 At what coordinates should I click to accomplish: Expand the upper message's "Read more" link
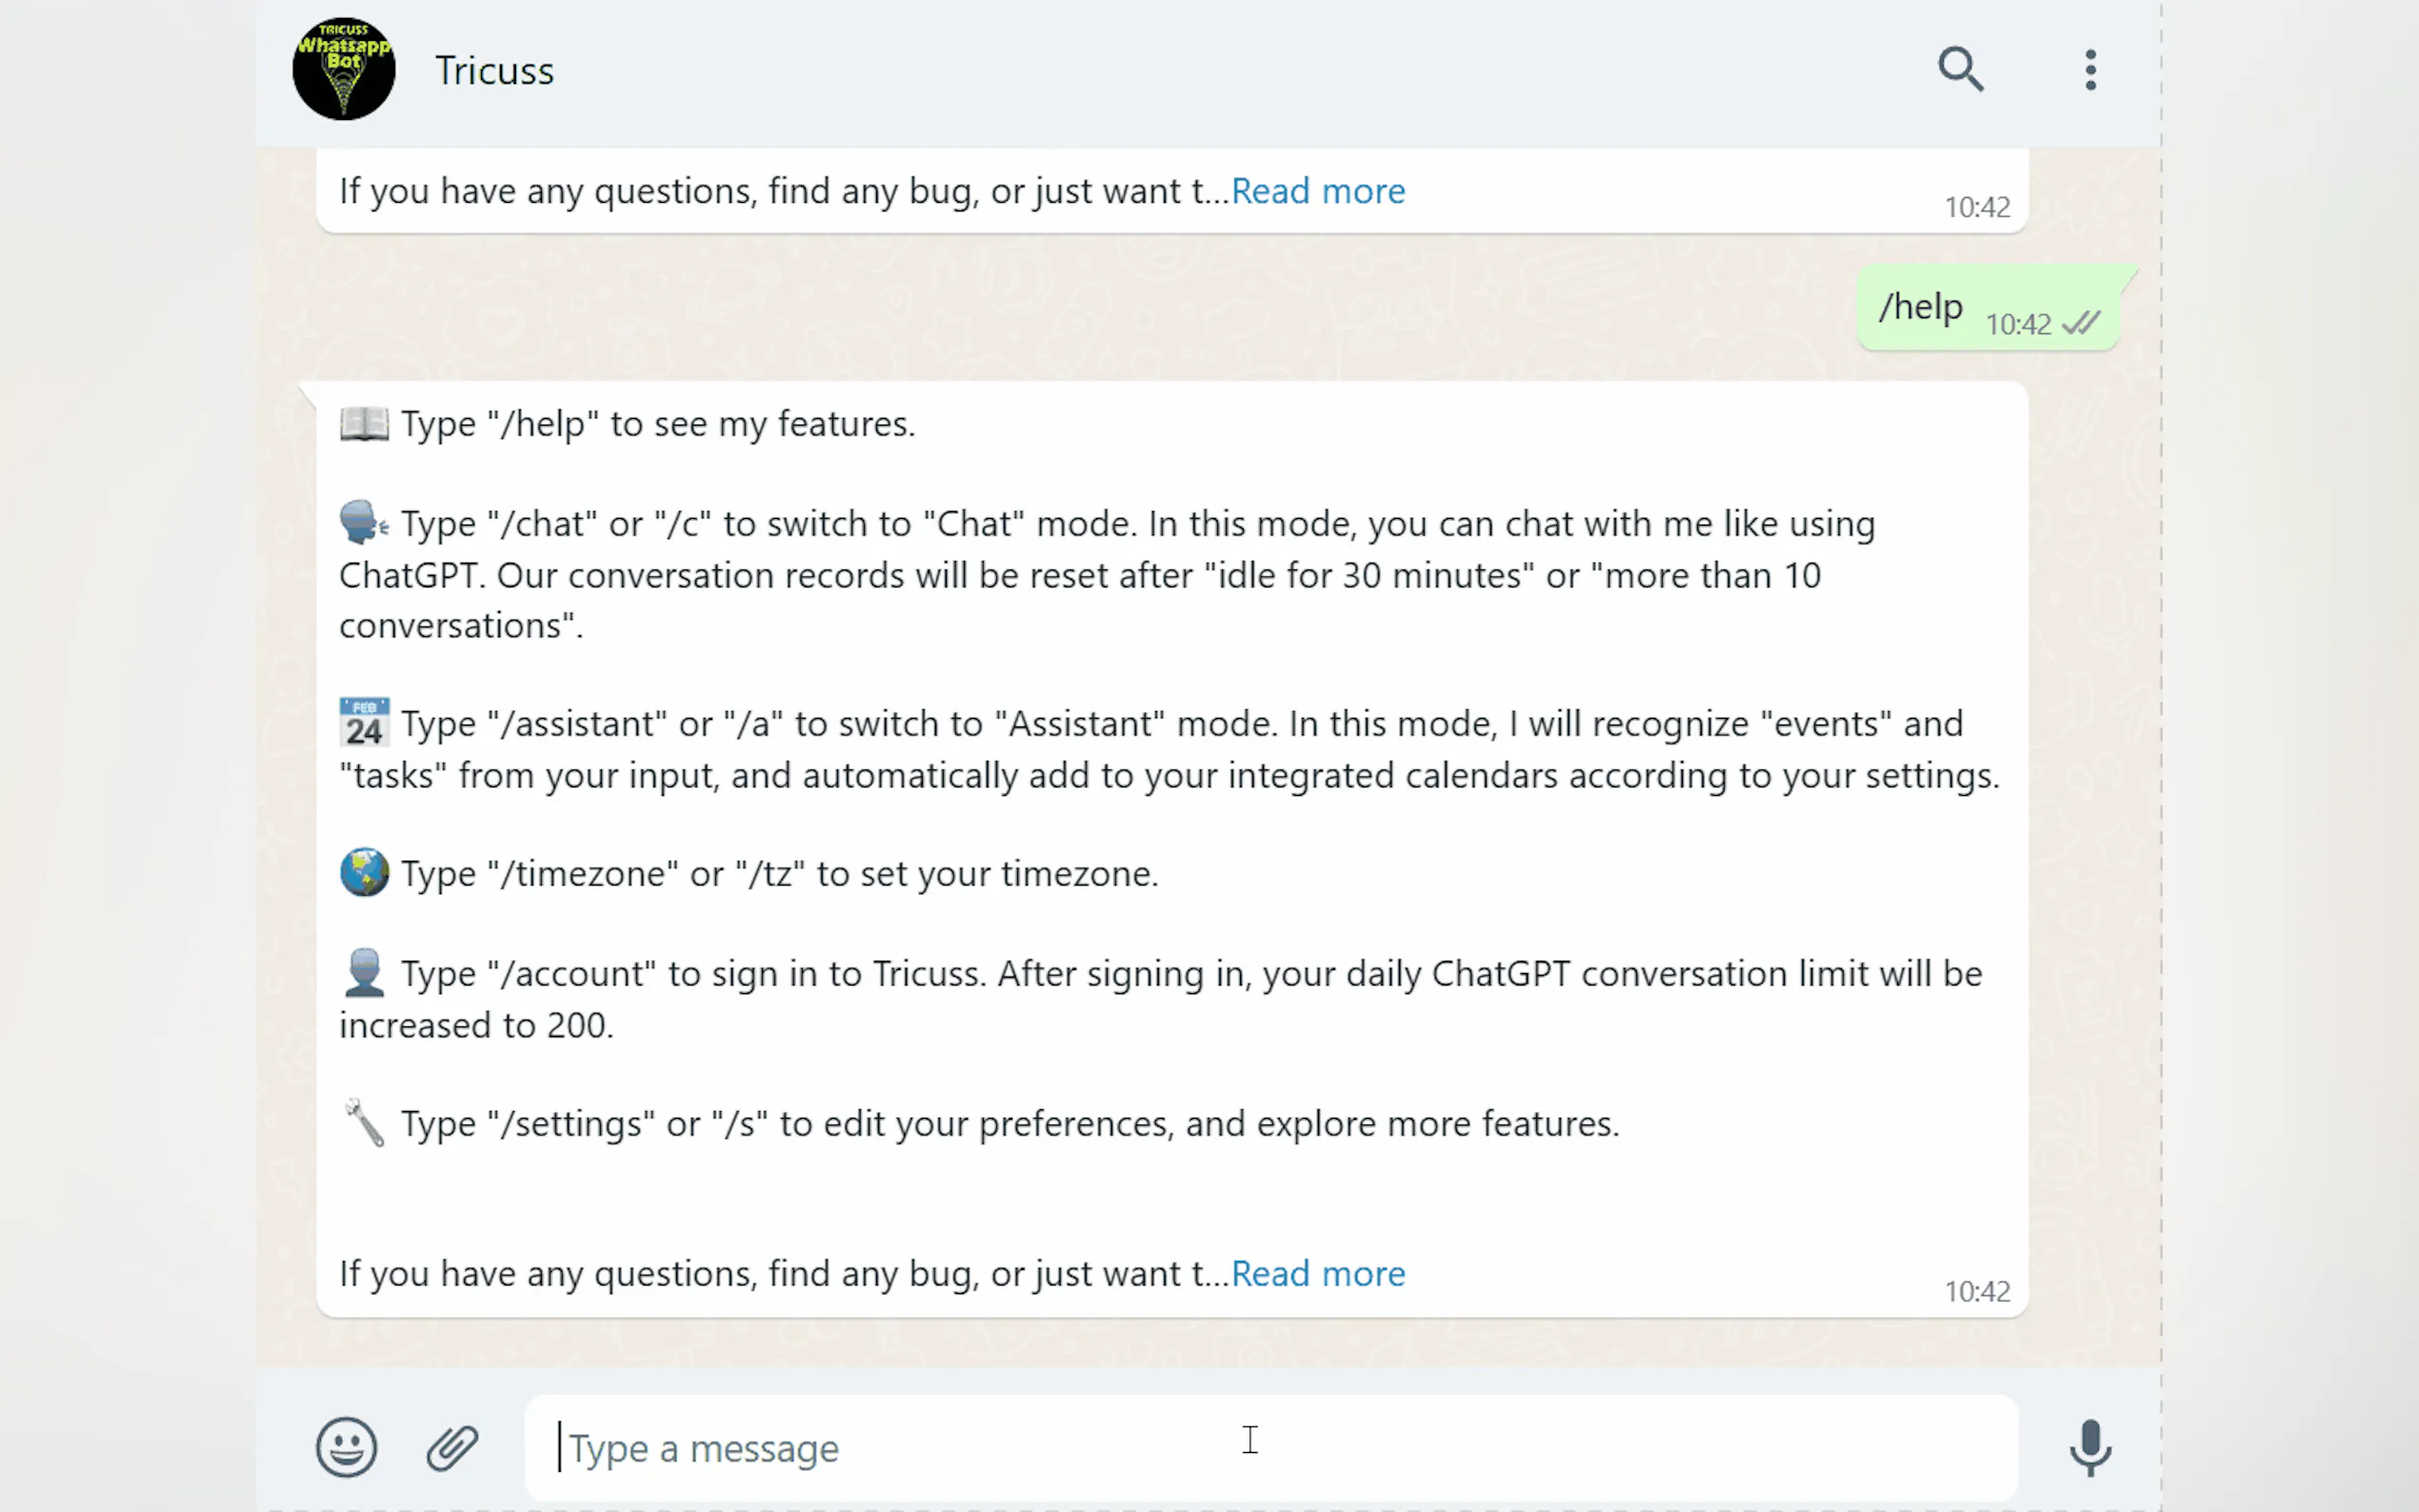click(1318, 191)
